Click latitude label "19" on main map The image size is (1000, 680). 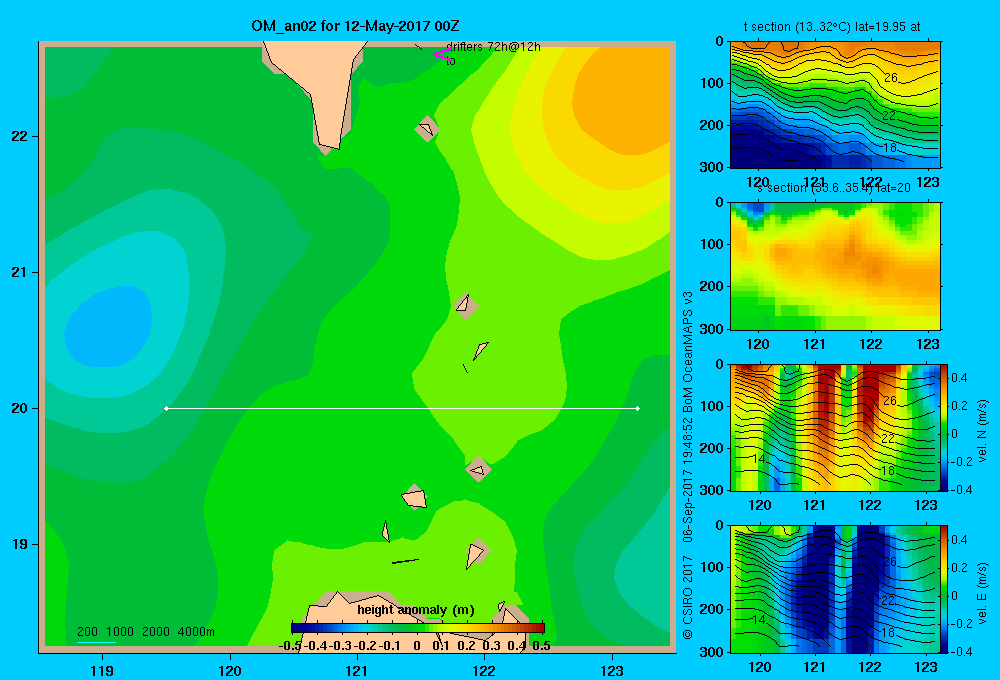20,544
